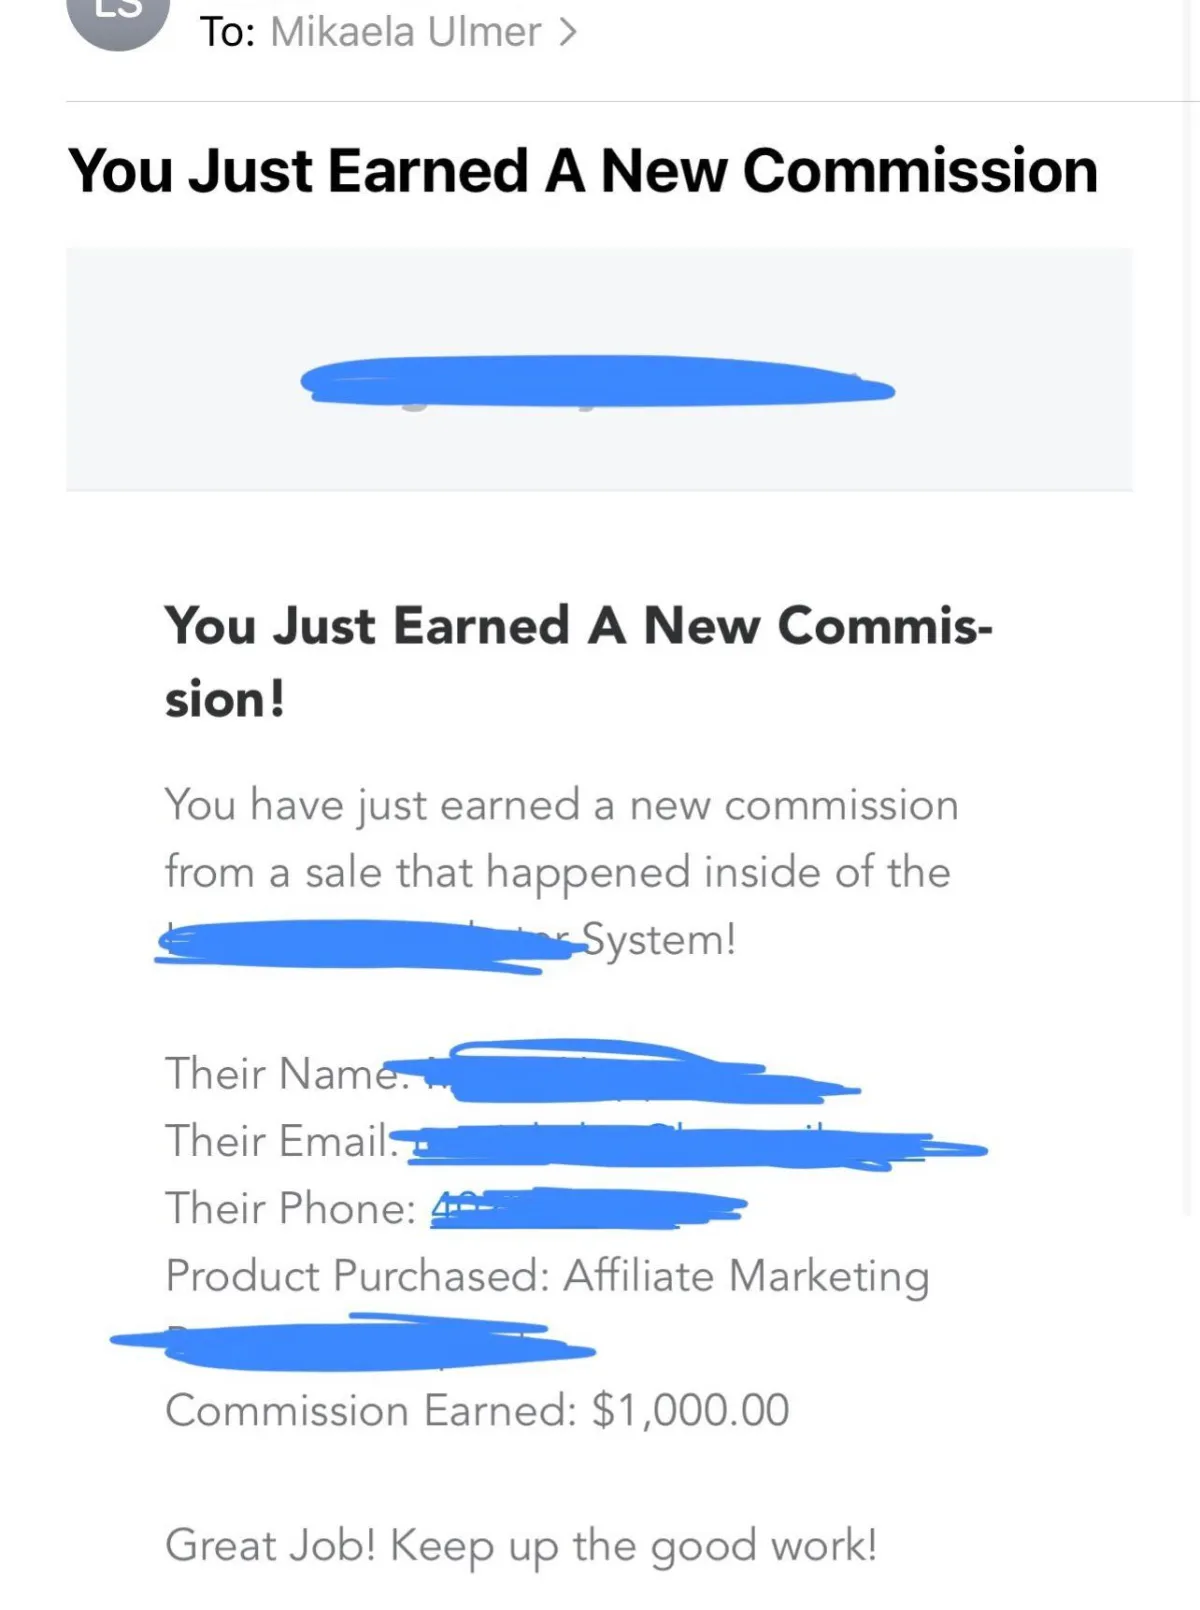Call the underlined phone number link
1200x1610 pixels.
point(588,1208)
